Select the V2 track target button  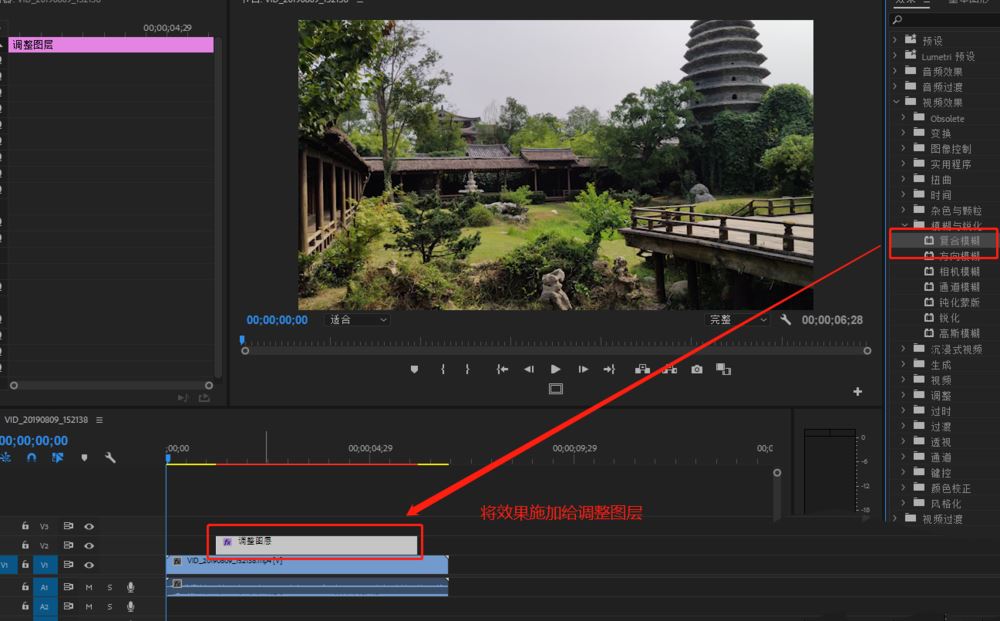click(44, 546)
